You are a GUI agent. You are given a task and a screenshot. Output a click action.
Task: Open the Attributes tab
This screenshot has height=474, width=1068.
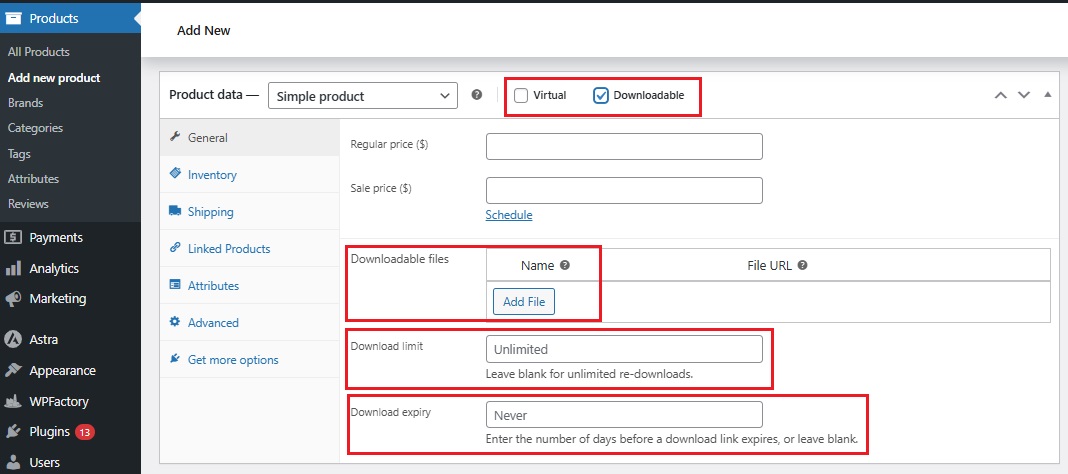[249, 285]
